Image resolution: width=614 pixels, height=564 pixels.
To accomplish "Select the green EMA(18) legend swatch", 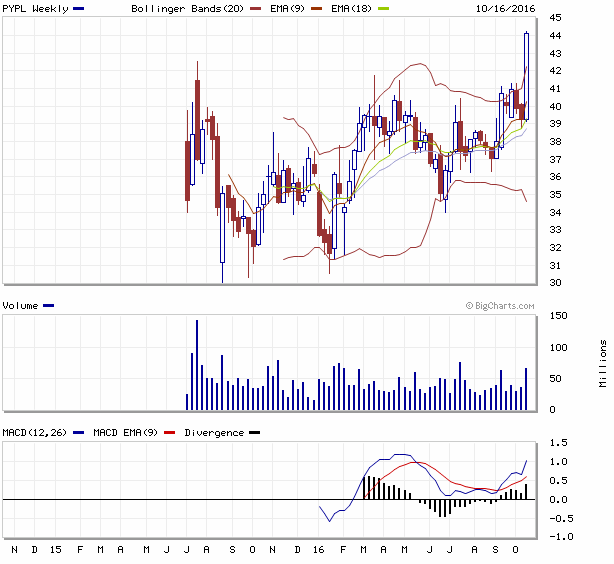I will [383, 9].
